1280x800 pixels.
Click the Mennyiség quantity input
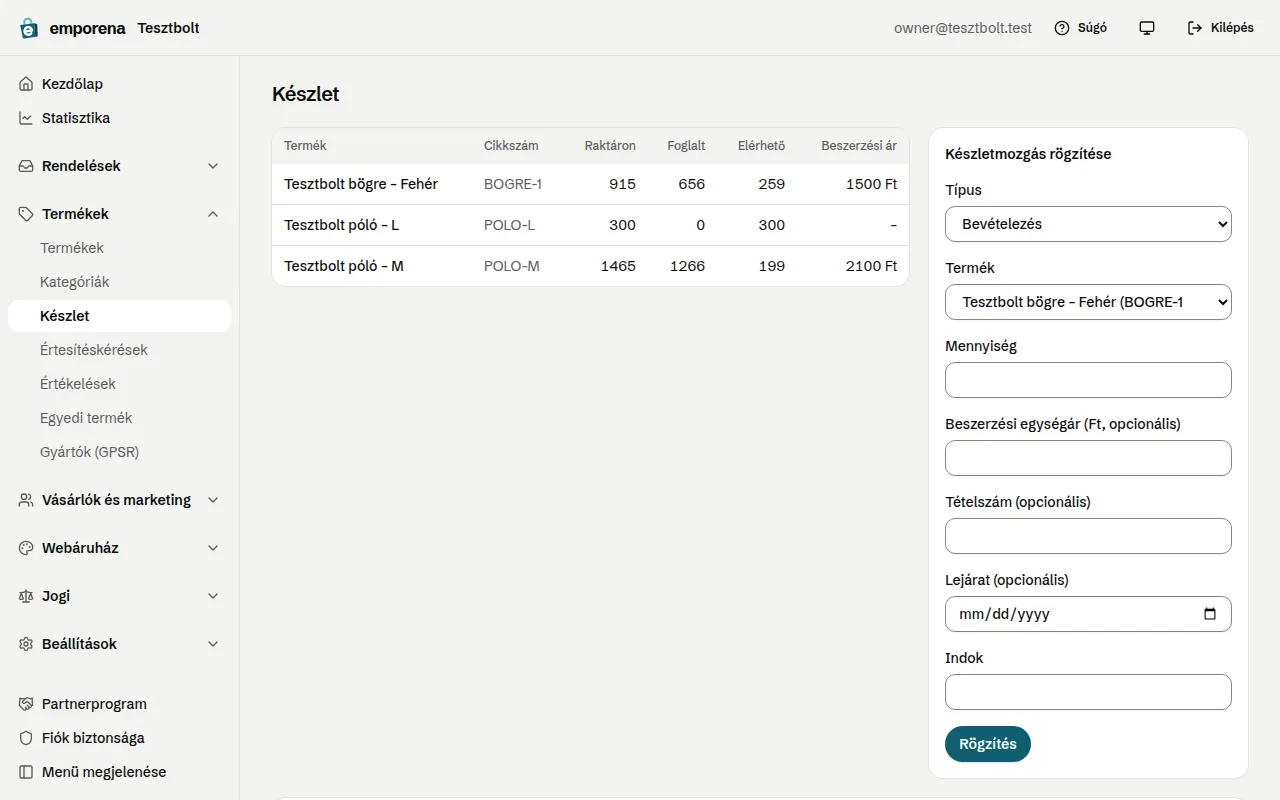point(1088,380)
